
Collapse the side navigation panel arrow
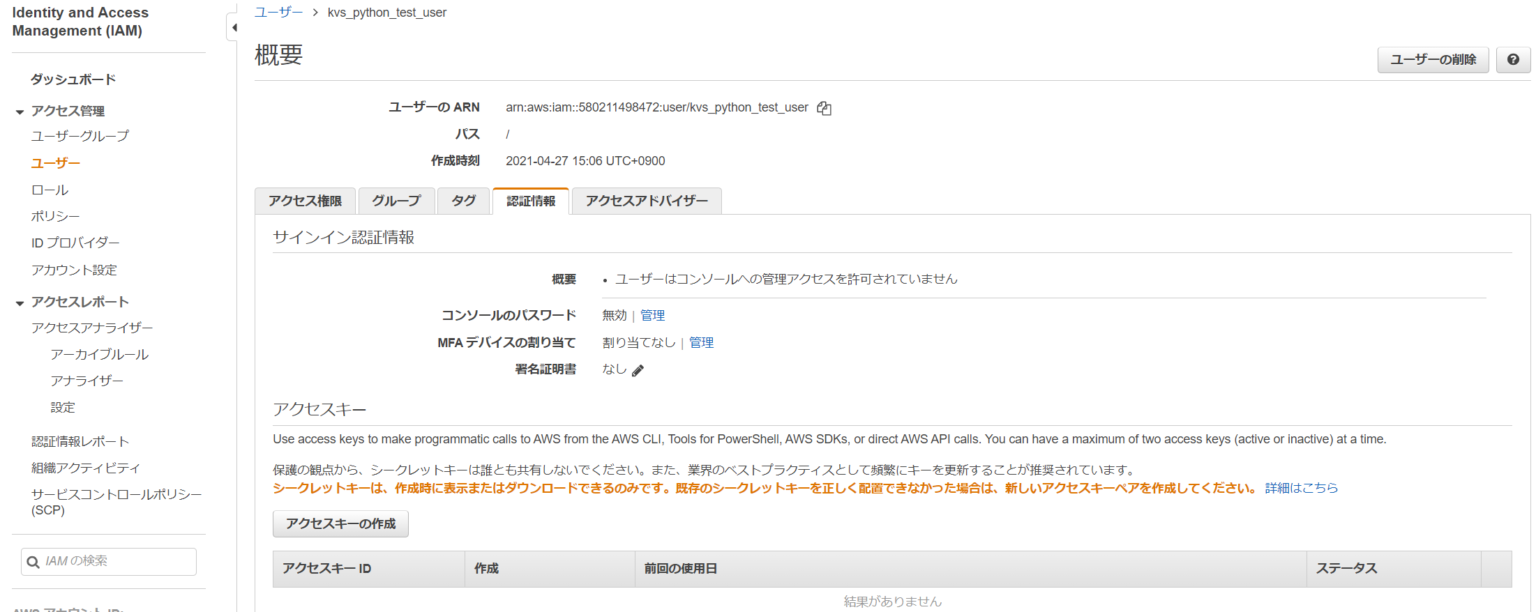(232, 26)
